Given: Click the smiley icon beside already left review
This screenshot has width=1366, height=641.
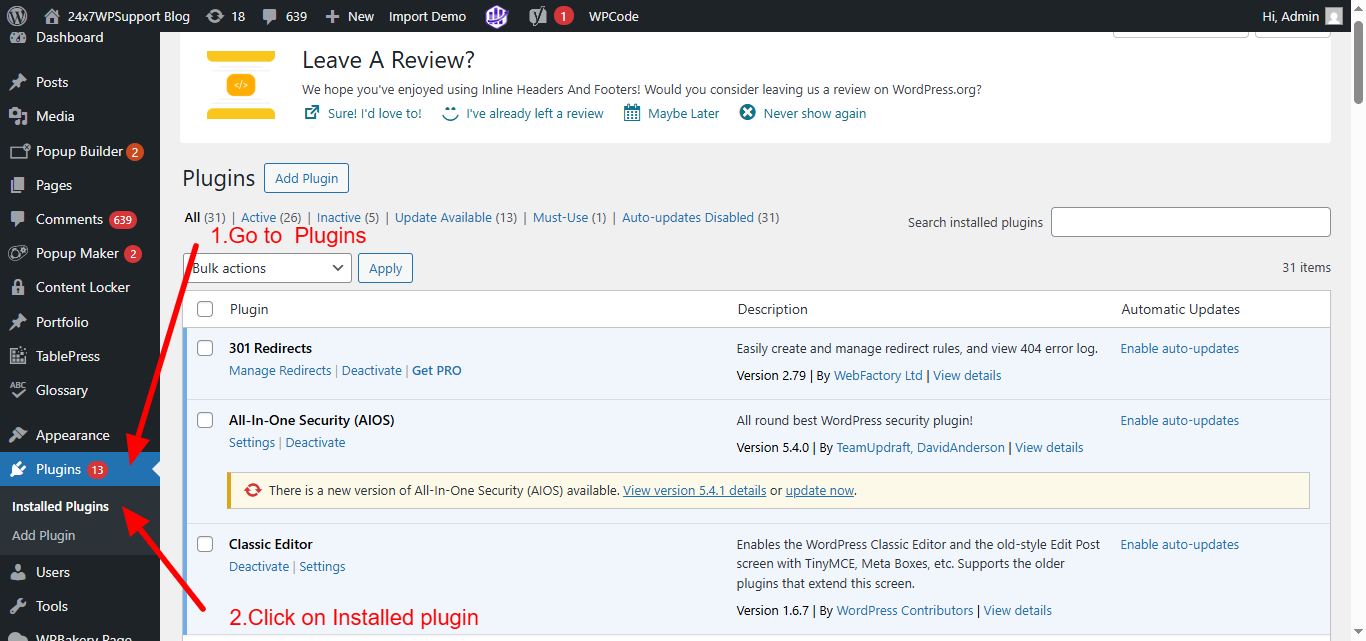Looking at the screenshot, I should pos(450,113).
